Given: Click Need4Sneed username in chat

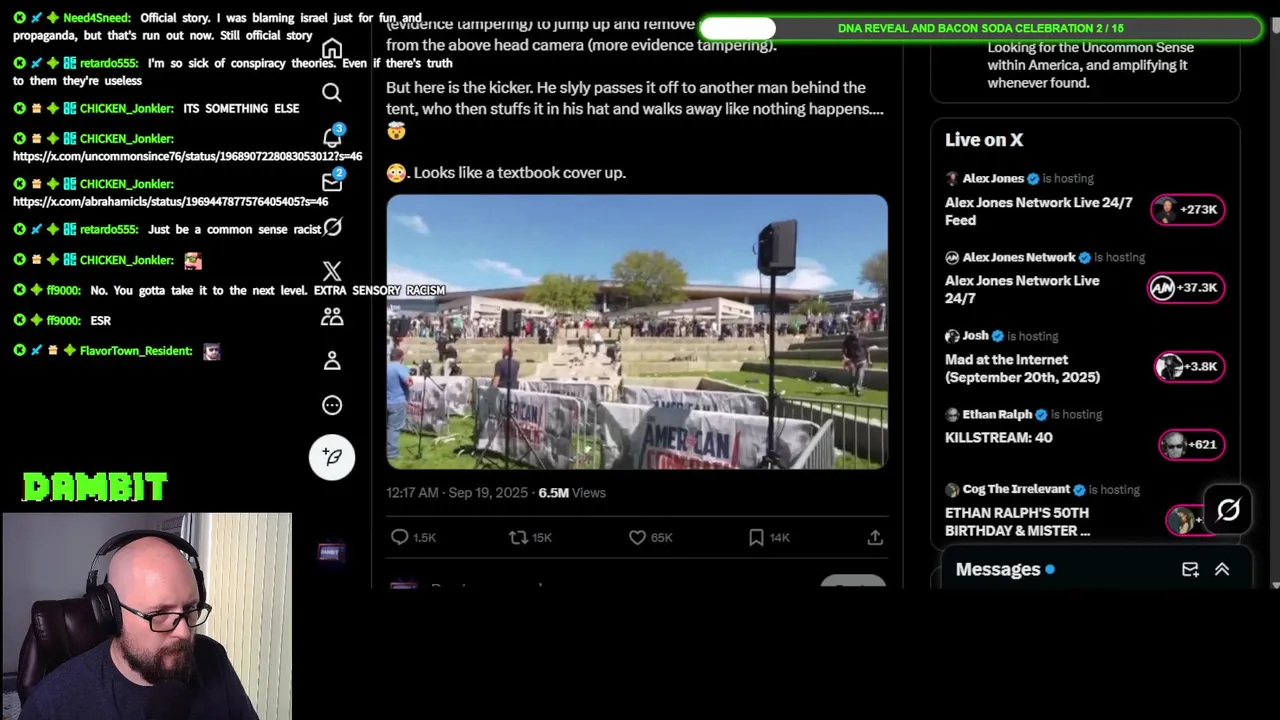Looking at the screenshot, I should (96, 18).
